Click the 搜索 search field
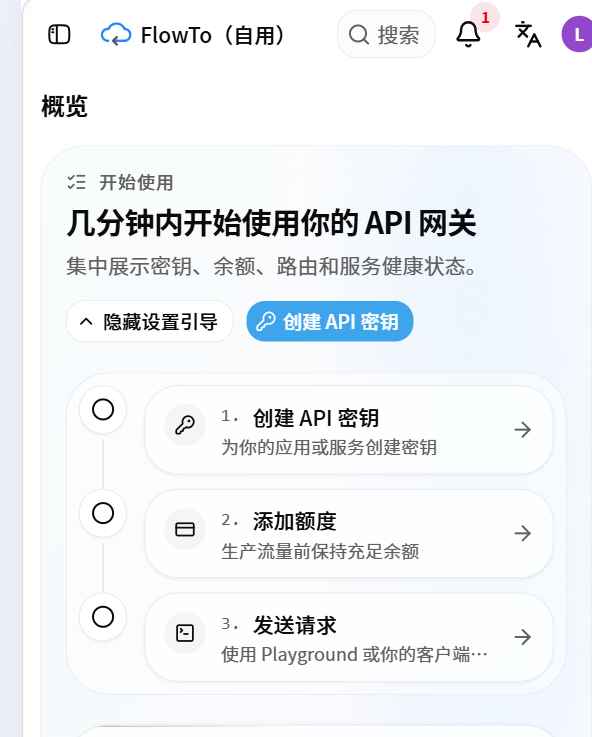592x737 pixels. click(386, 34)
